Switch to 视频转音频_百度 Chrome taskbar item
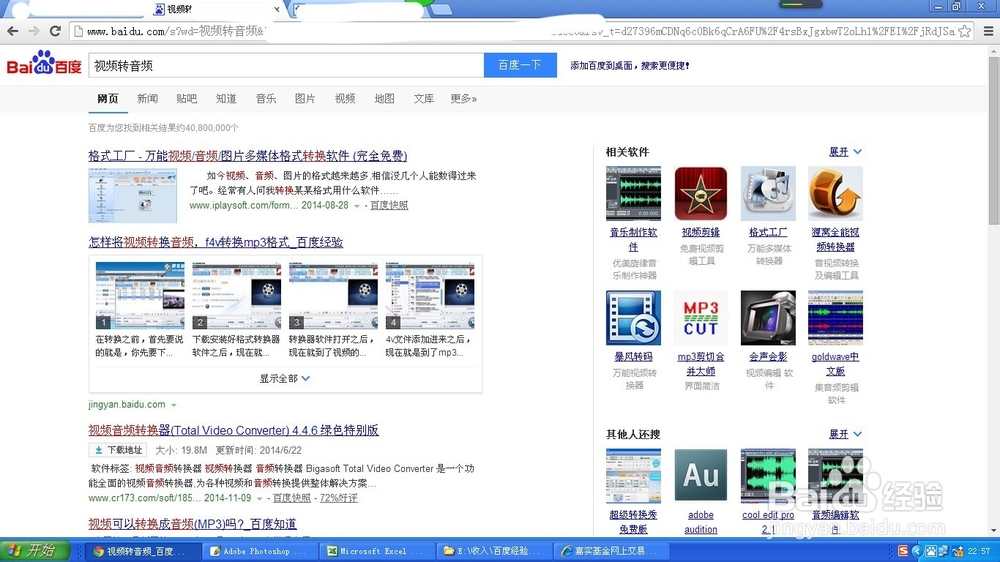The height and width of the screenshot is (562, 1000). click(x=144, y=551)
